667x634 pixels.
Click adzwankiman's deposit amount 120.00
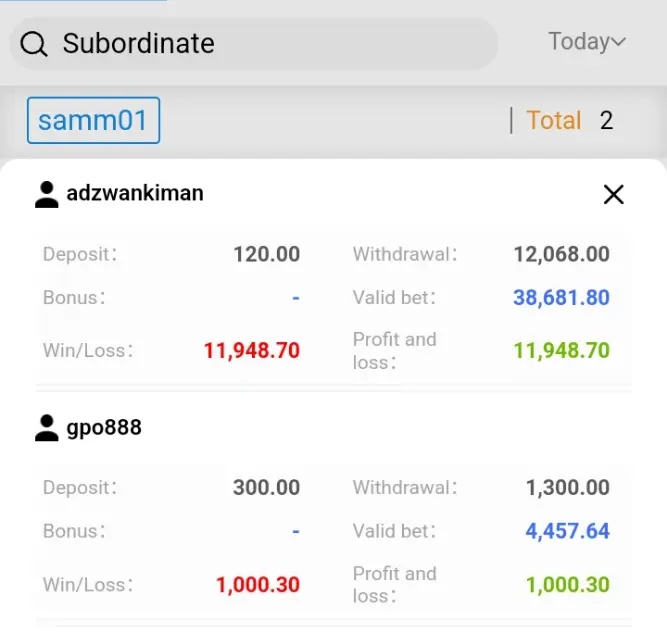[267, 254]
